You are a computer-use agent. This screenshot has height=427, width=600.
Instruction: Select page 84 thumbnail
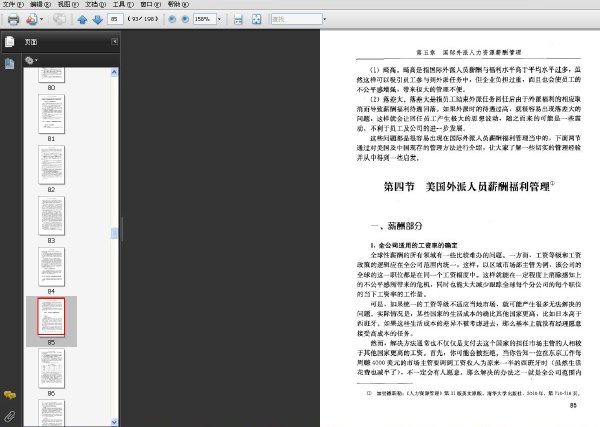52,266
